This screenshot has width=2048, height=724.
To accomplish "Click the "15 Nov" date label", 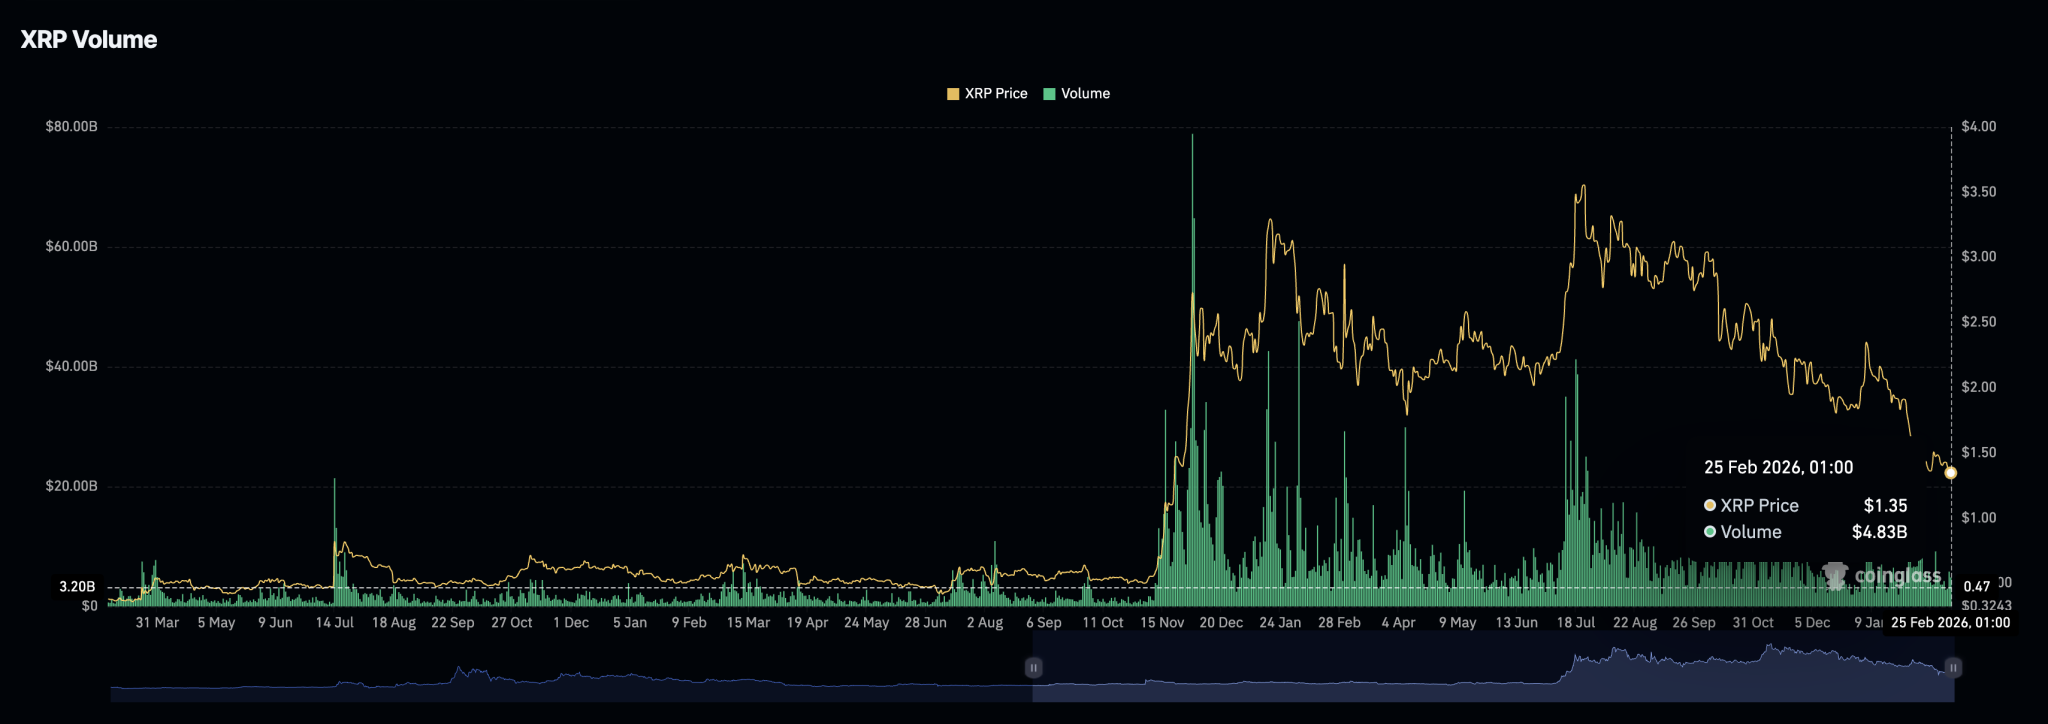I will 1162,623.
